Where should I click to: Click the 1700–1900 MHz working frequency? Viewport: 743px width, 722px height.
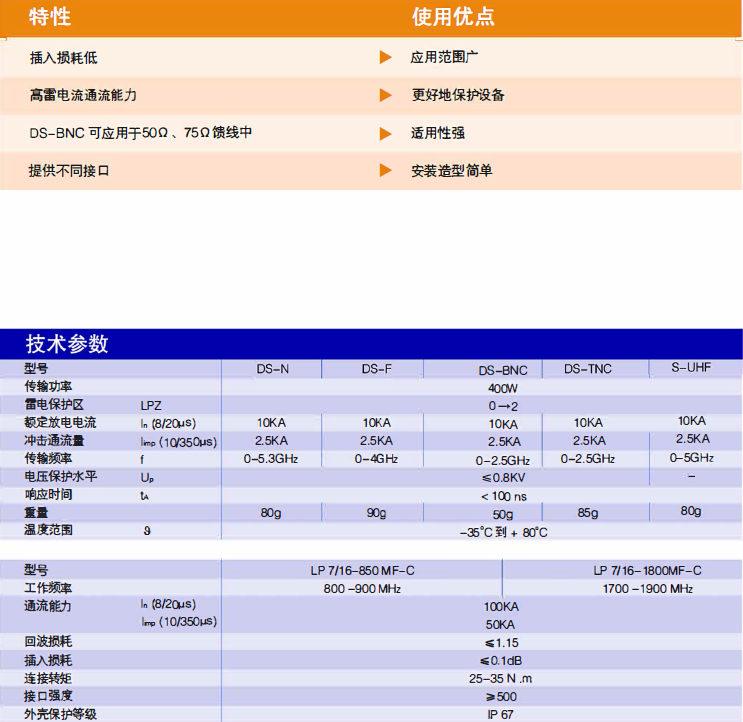648,589
